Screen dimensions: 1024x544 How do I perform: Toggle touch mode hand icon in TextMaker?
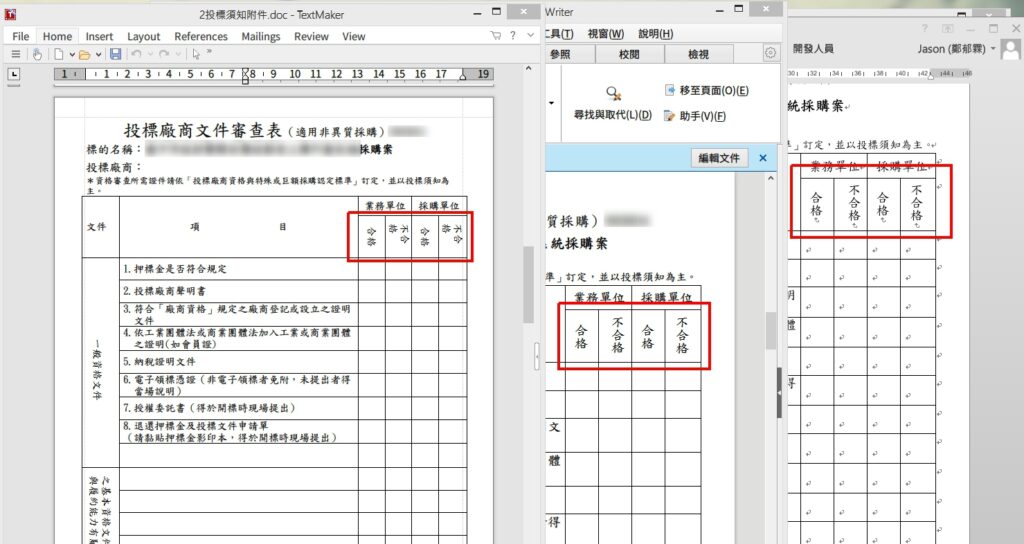tap(37, 55)
